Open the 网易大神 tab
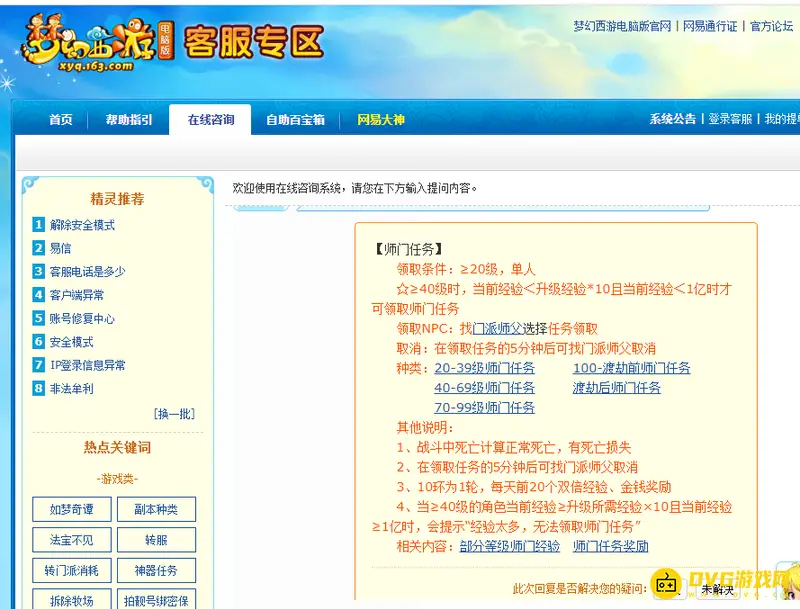 (x=381, y=120)
